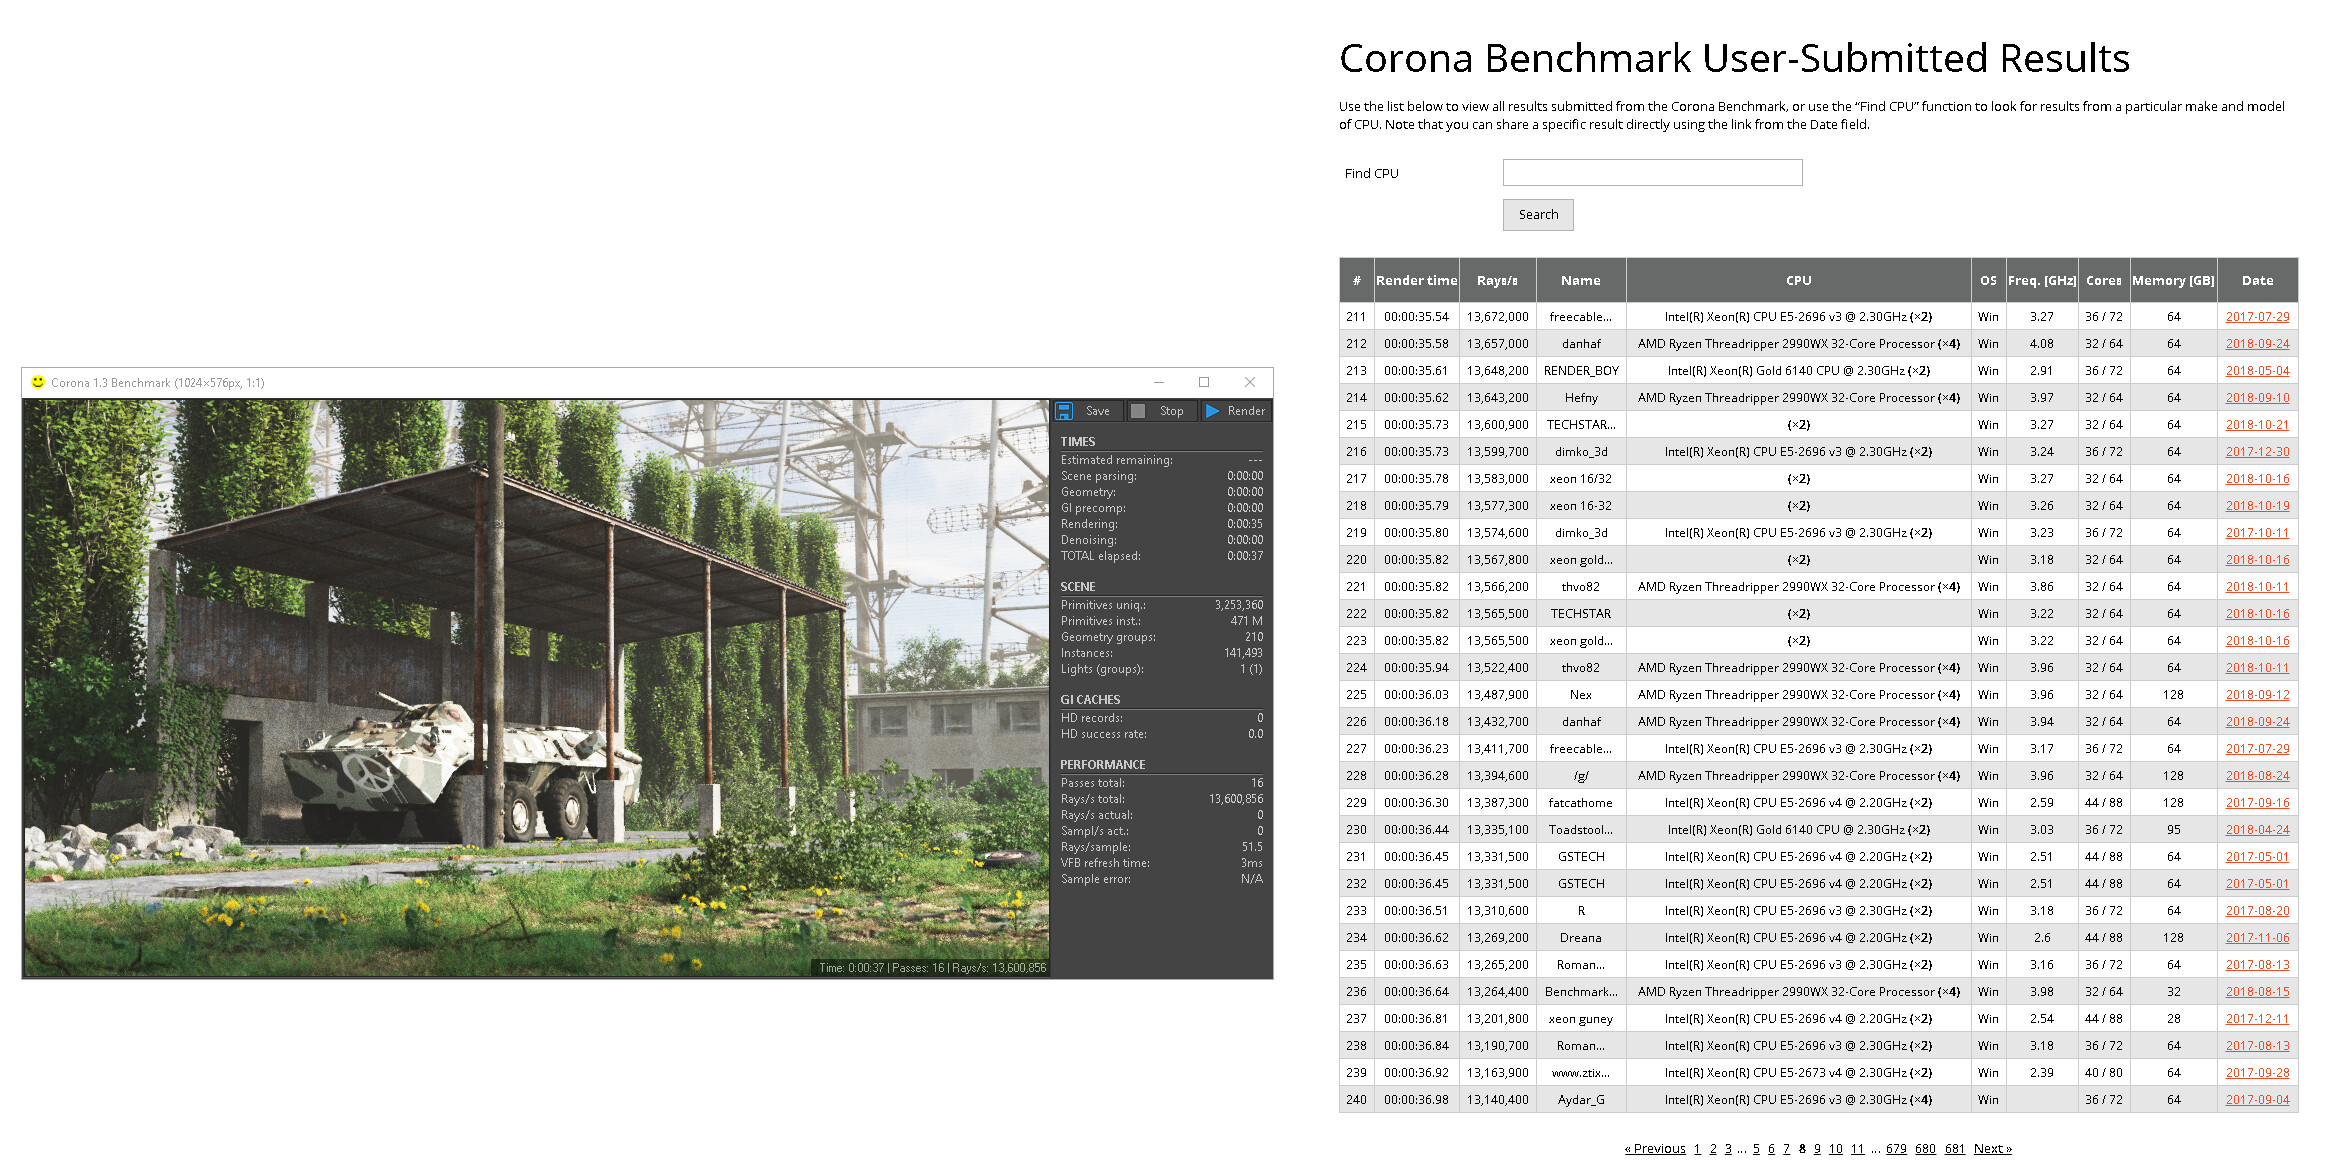
Task: Open date link 2018-08-24 for /g/
Action: (x=2257, y=775)
